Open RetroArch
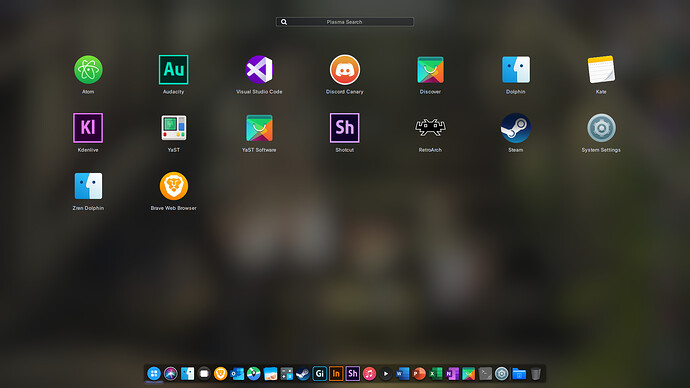The image size is (690, 388). (430, 128)
